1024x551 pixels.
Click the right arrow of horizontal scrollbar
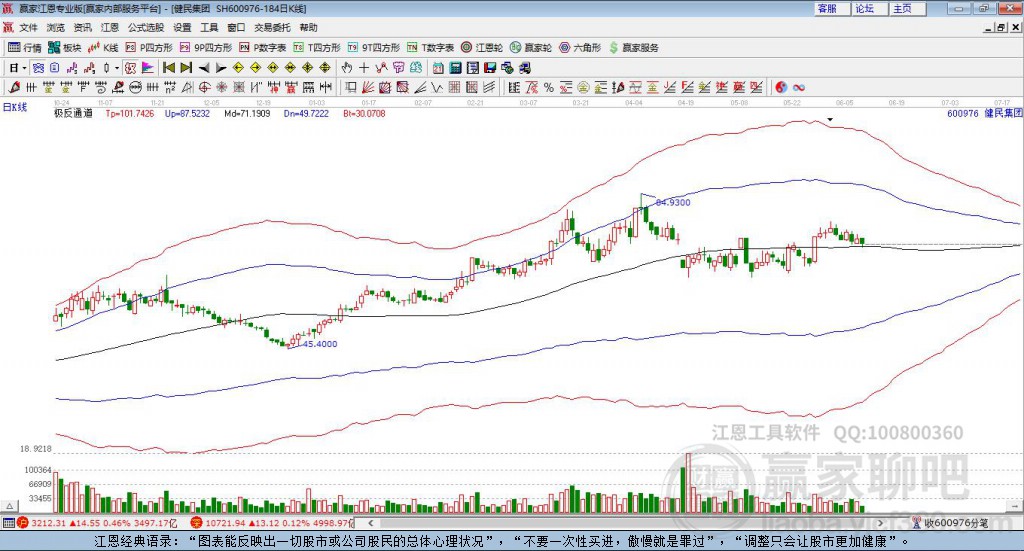pos(880,523)
